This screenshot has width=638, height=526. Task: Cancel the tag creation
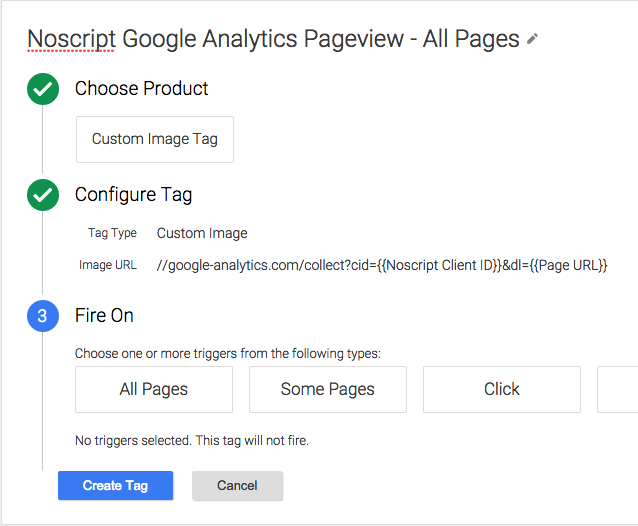[x=237, y=485]
